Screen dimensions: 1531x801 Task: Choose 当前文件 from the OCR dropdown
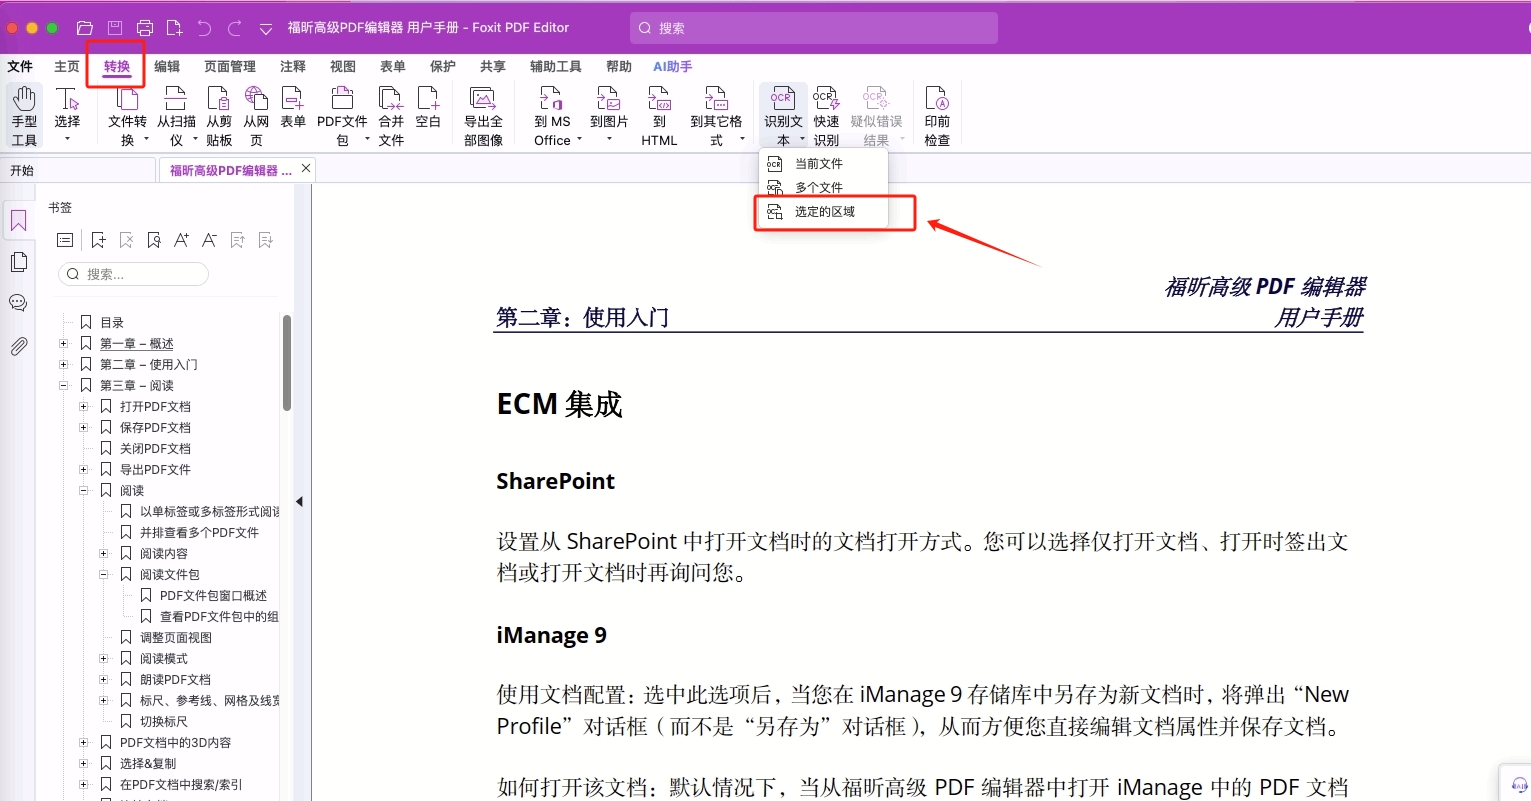coord(824,164)
